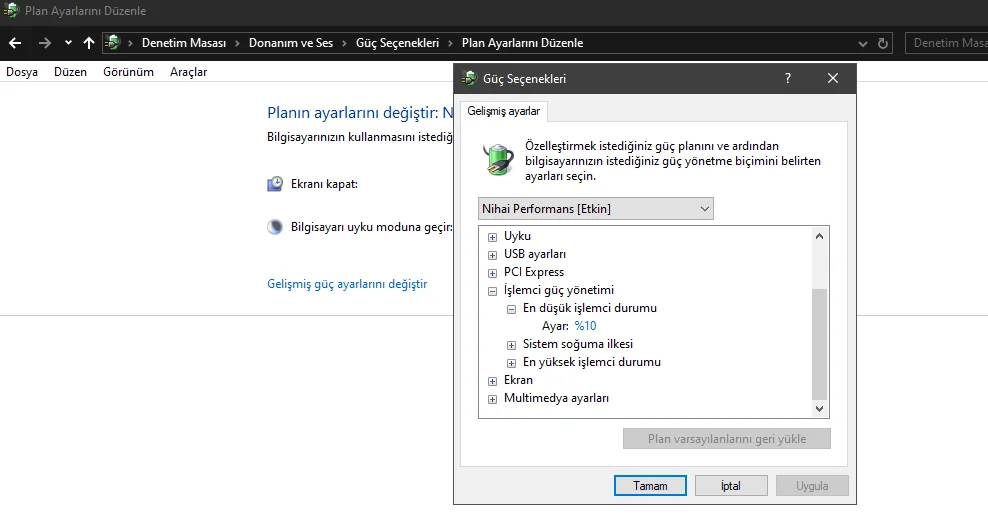Click the Ekranı kapat monitor icon
This screenshot has height=524, width=988.
[275, 184]
